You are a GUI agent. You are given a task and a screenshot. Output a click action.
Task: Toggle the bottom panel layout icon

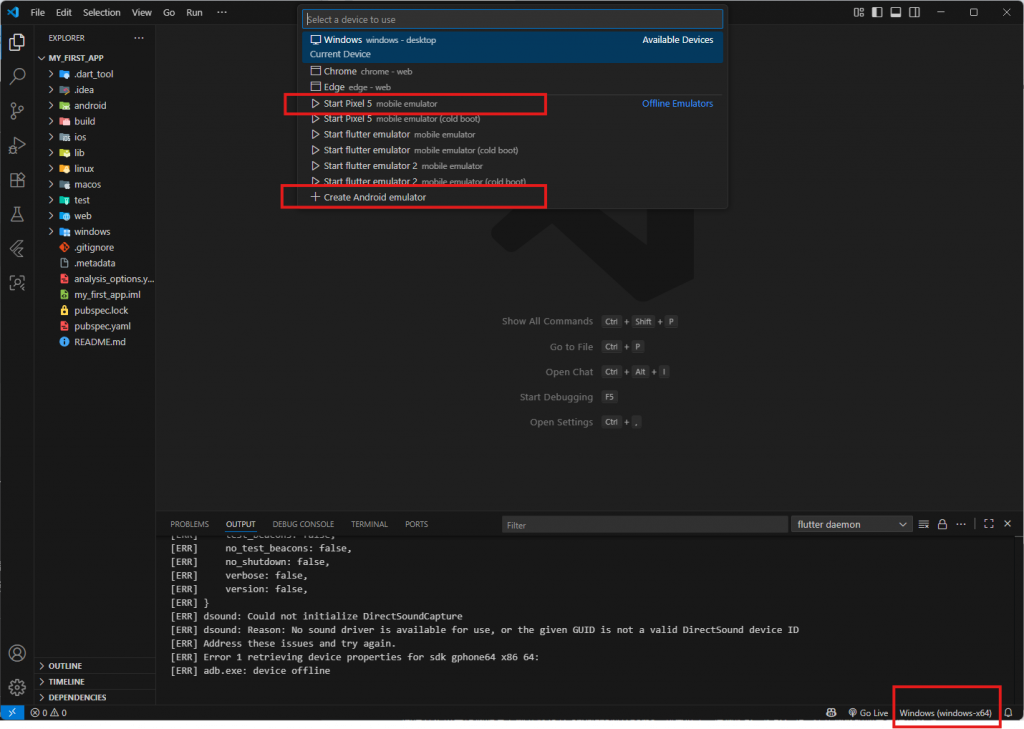pyautogui.click(x=896, y=12)
